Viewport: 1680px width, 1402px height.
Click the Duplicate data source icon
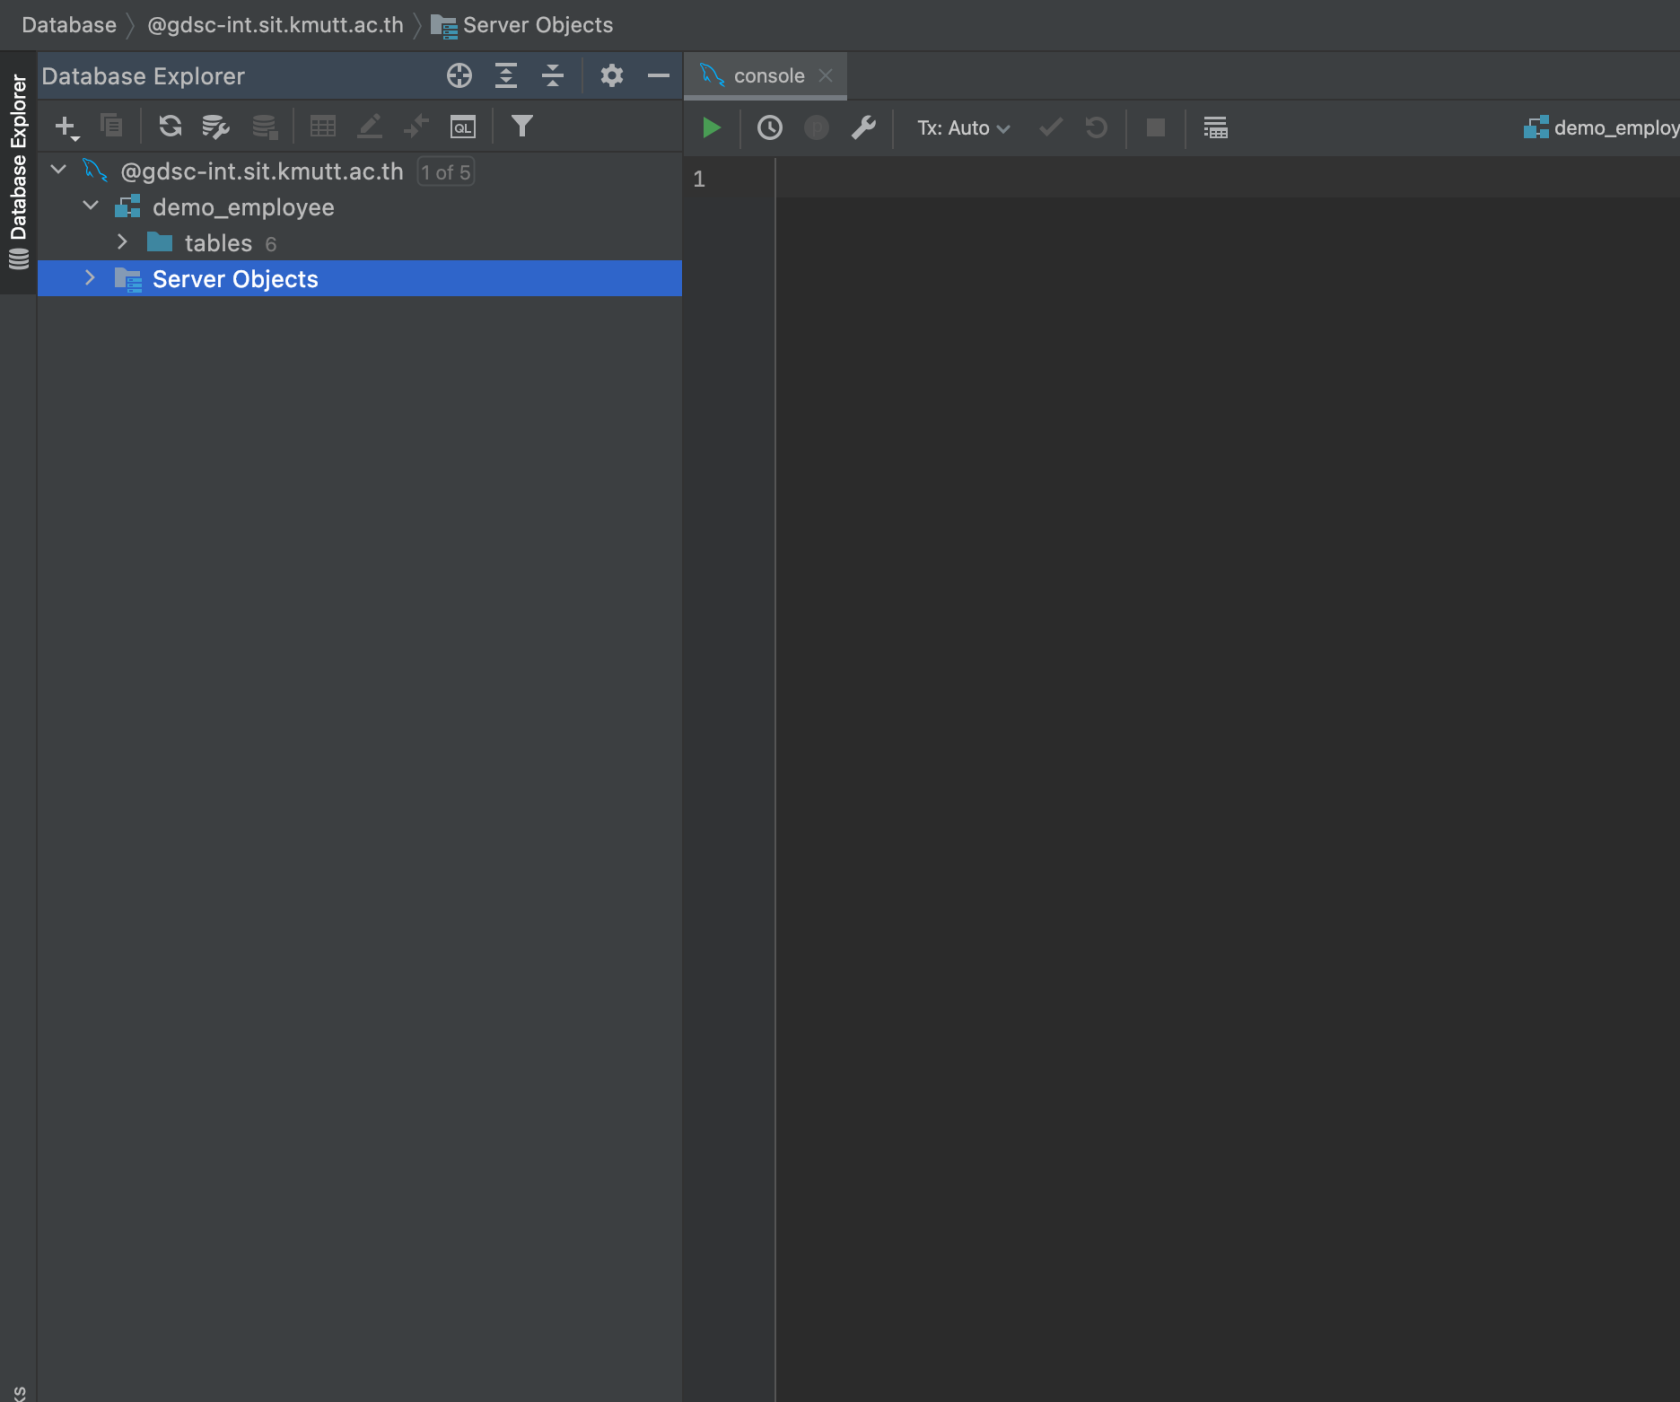pos(112,126)
